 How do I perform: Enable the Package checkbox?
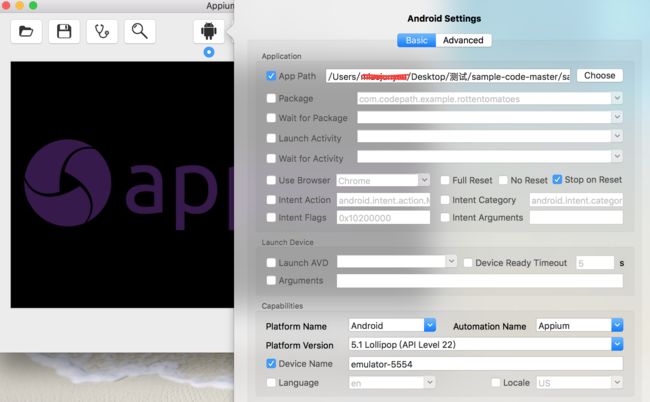pyautogui.click(x=271, y=98)
